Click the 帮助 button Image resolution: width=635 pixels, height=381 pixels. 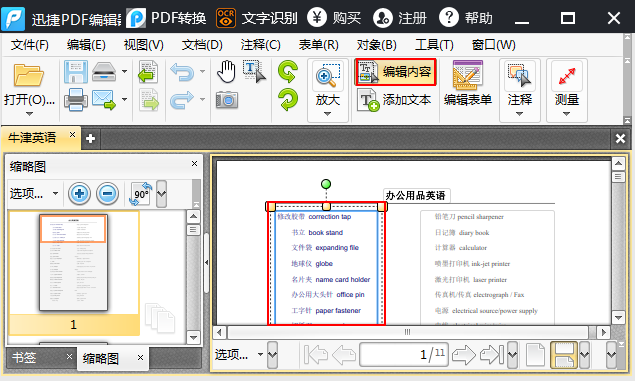(466, 18)
